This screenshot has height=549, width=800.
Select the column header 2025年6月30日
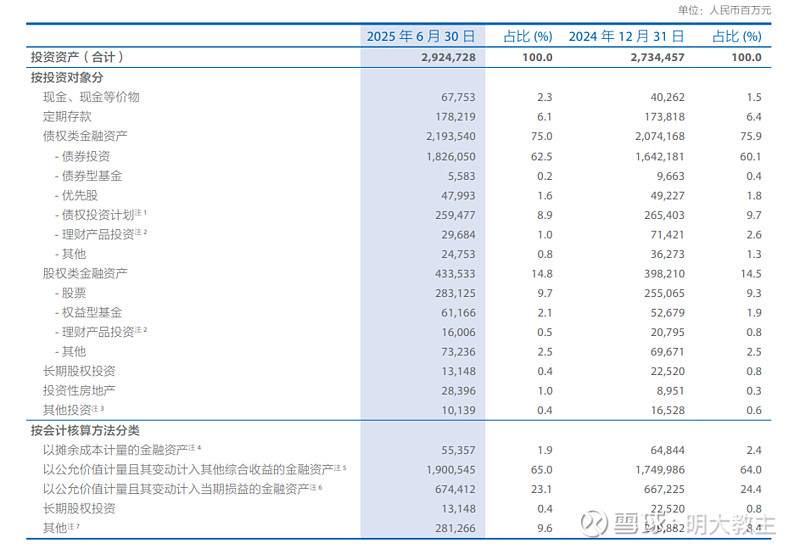pyautogui.click(x=421, y=36)
